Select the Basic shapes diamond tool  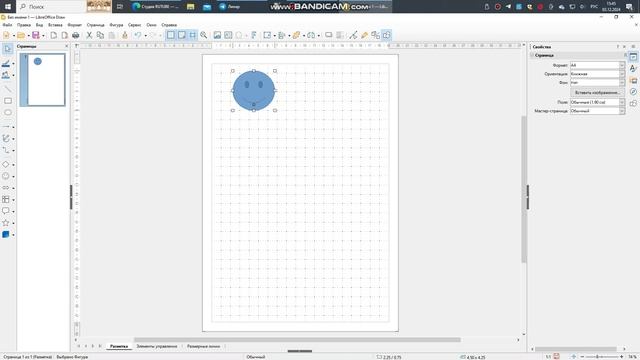coord(6,164)
